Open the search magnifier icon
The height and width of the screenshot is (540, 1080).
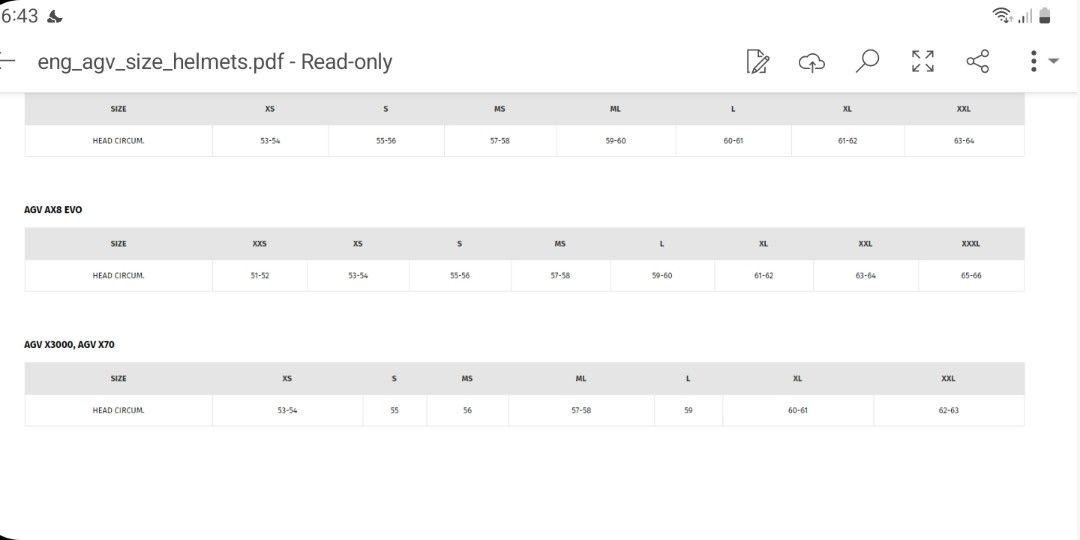pyautogui.click(x=867, y=61)
